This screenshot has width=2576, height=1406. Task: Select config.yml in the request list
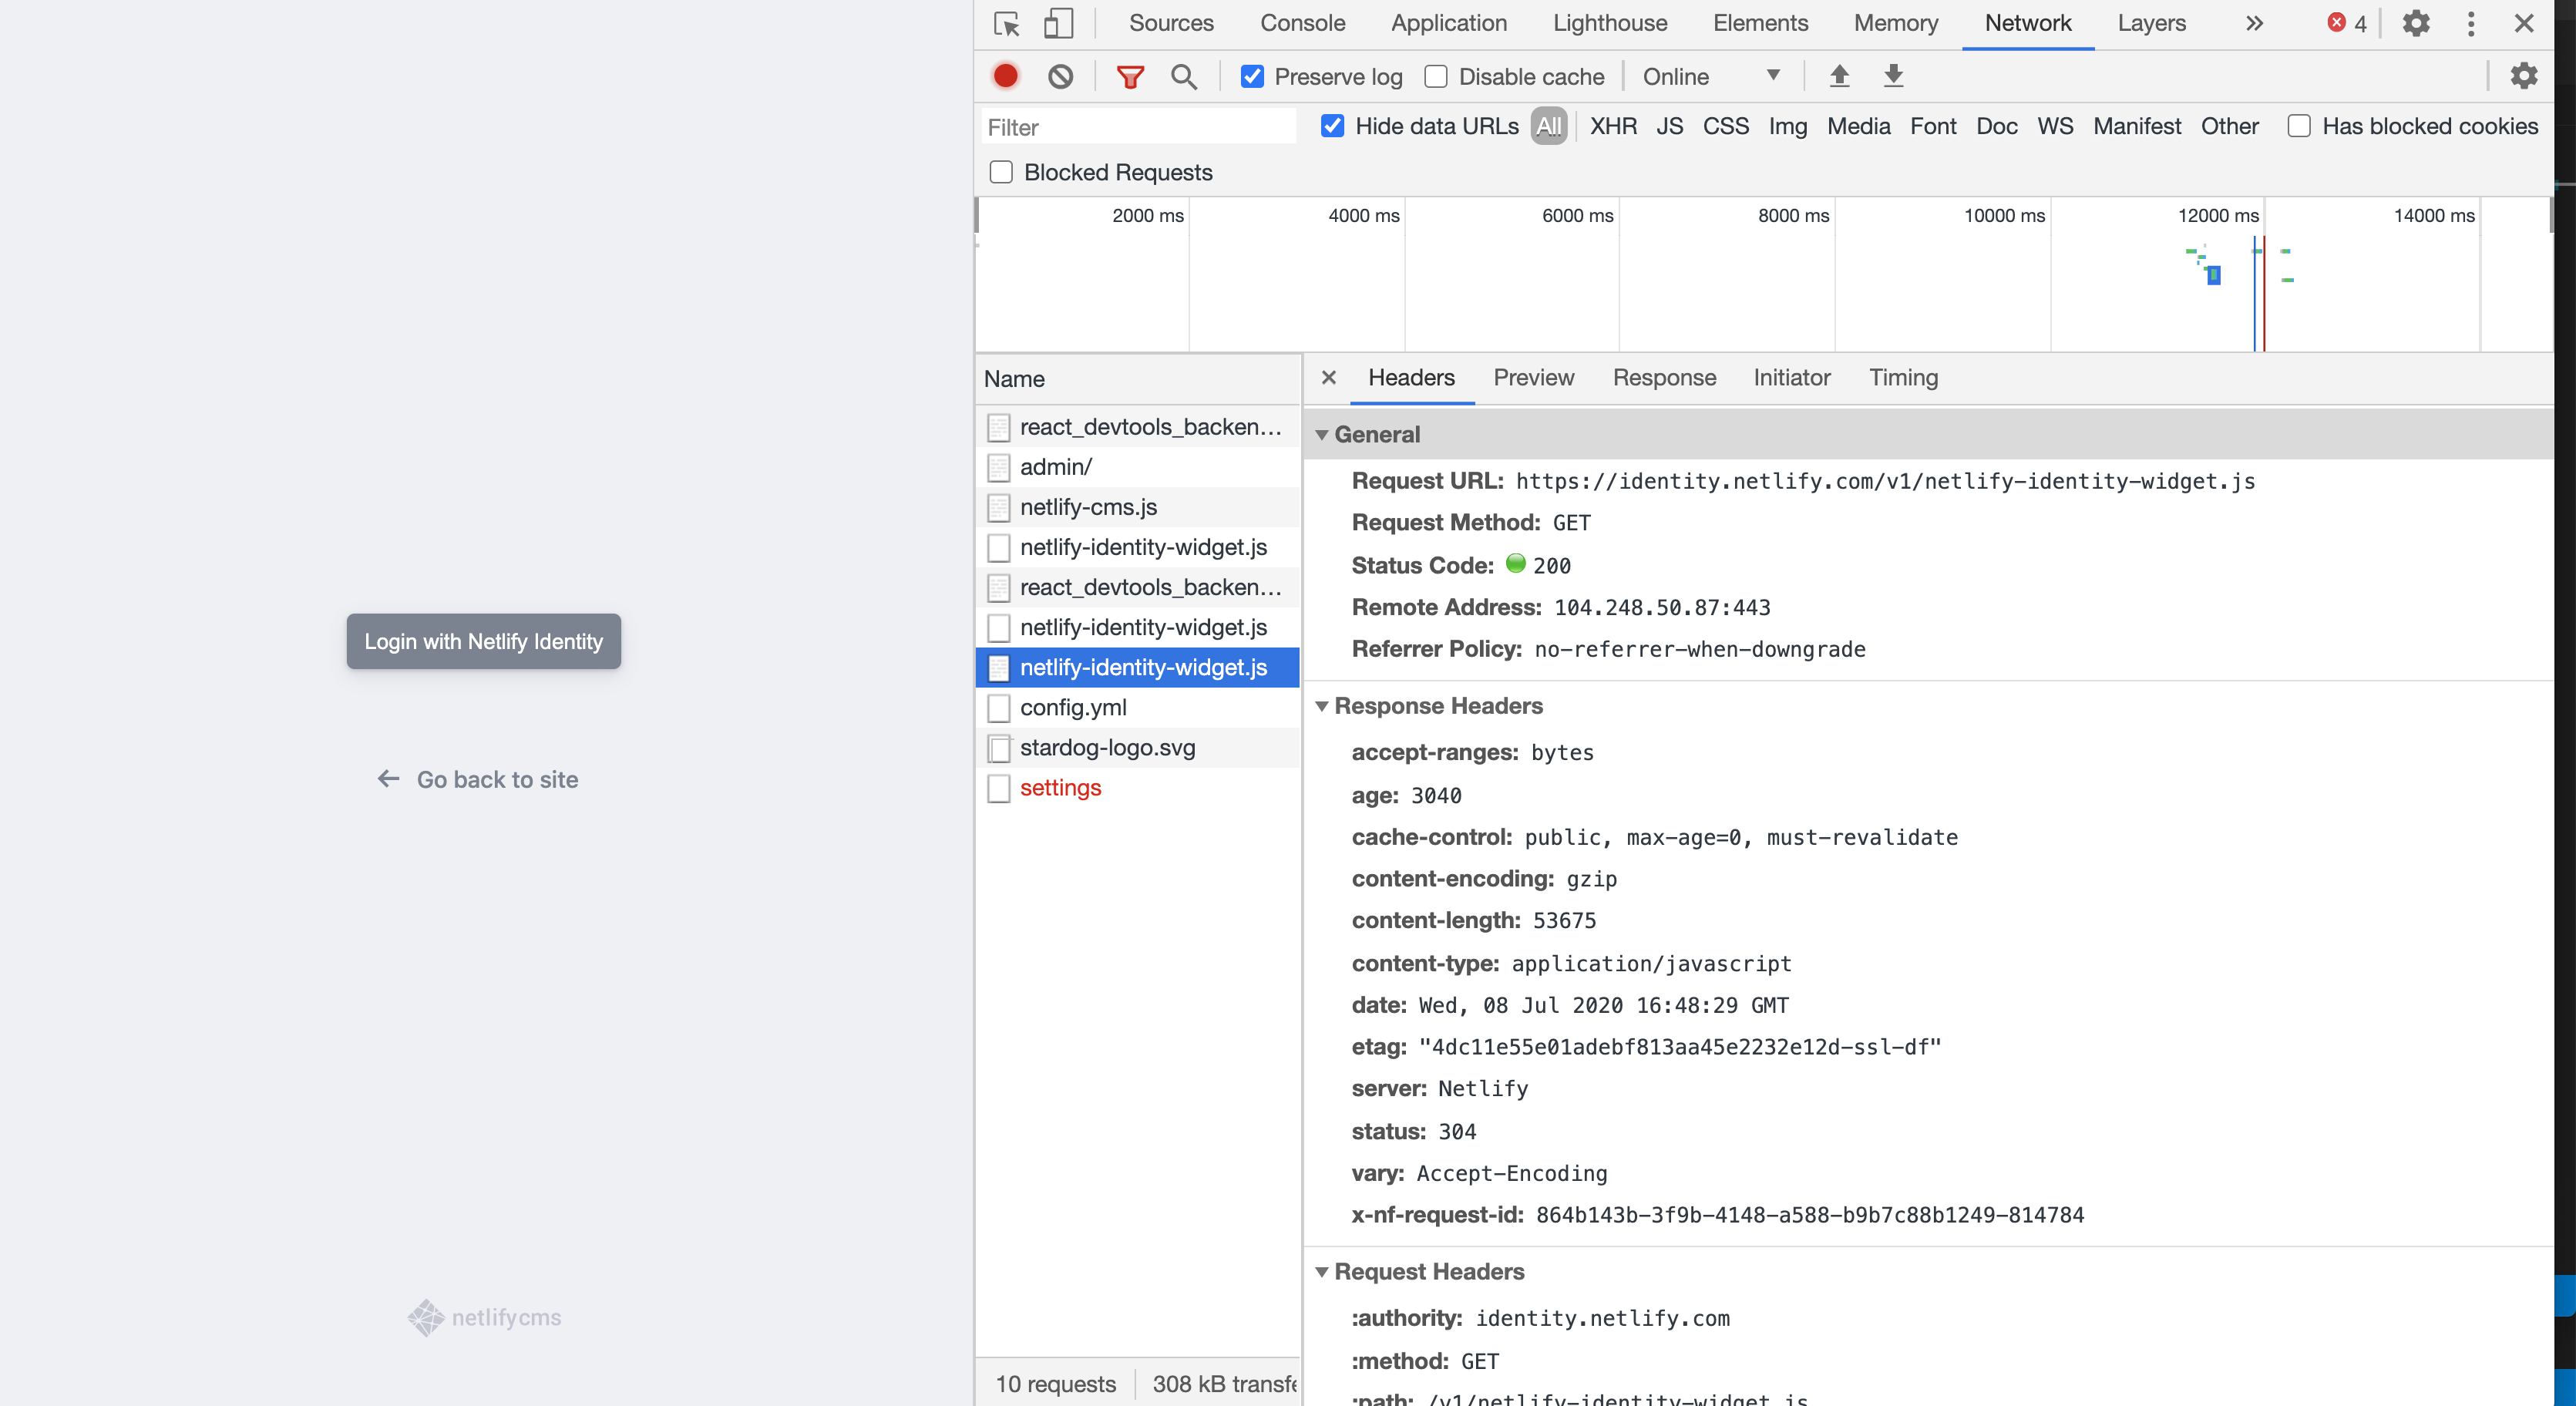click(x=1073, y=707)
